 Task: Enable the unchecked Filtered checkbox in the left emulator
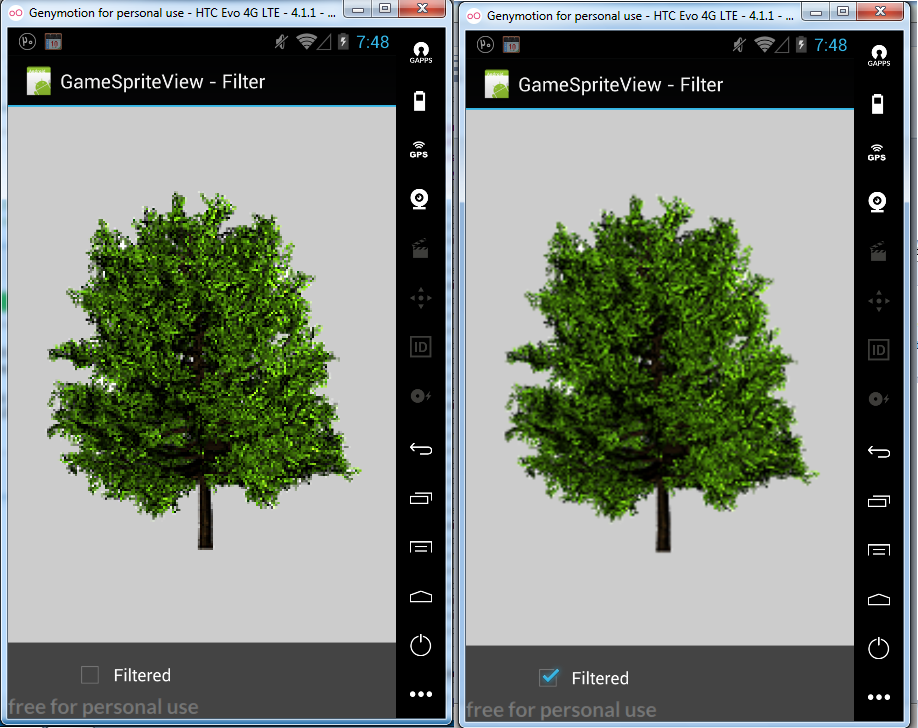point(90,675)
